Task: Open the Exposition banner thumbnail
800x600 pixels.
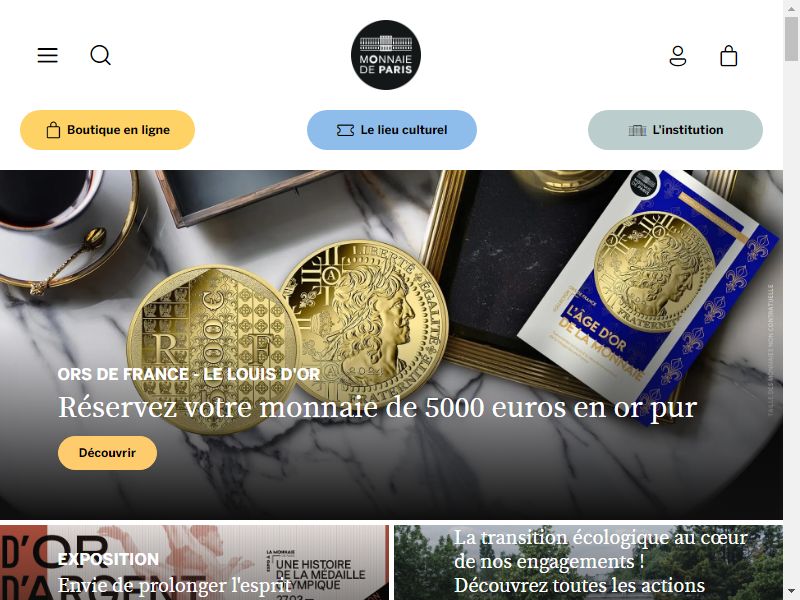Action: point(194,562)
